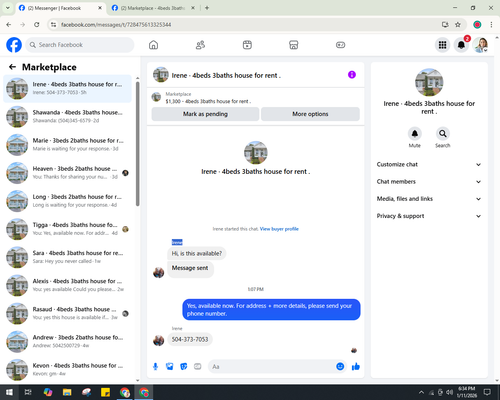This screenshot has width=500, height=400.
Task: Open Tigga's 4beds 3baths conversation
Action: (67, 229)
